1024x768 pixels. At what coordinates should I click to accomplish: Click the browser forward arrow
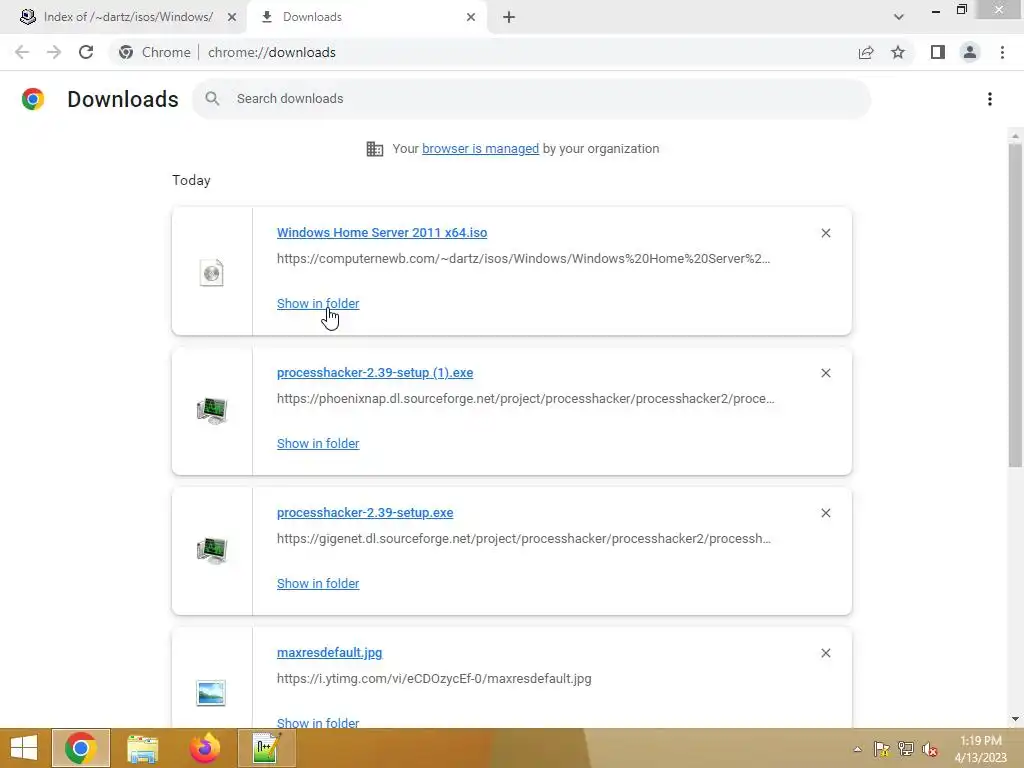[x=54, y=52]
